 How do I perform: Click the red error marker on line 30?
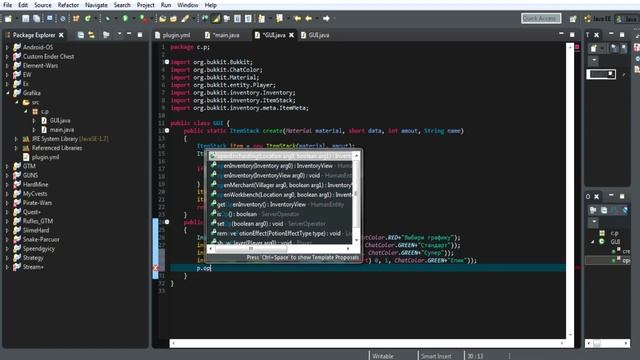pos(156,268)
